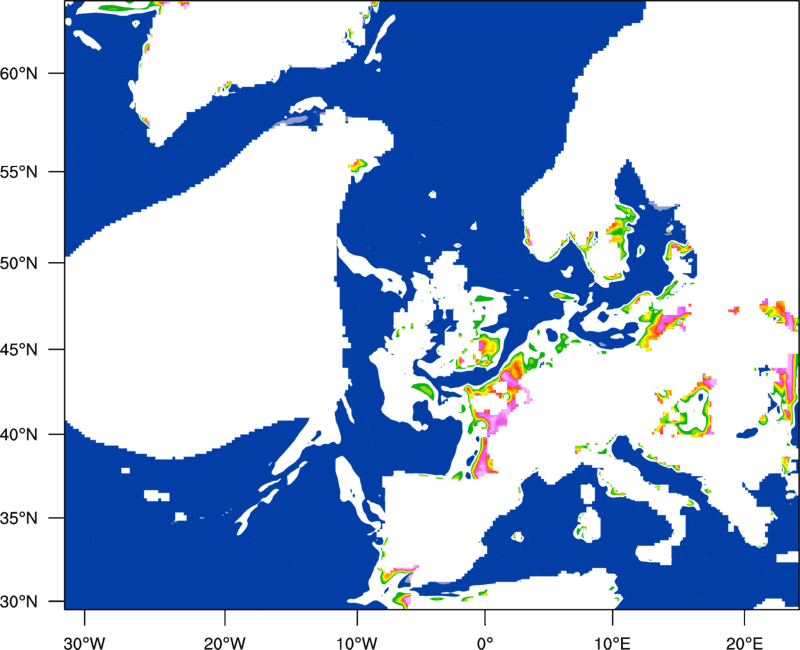Click the 30°W longitude label

coord(85,643)
